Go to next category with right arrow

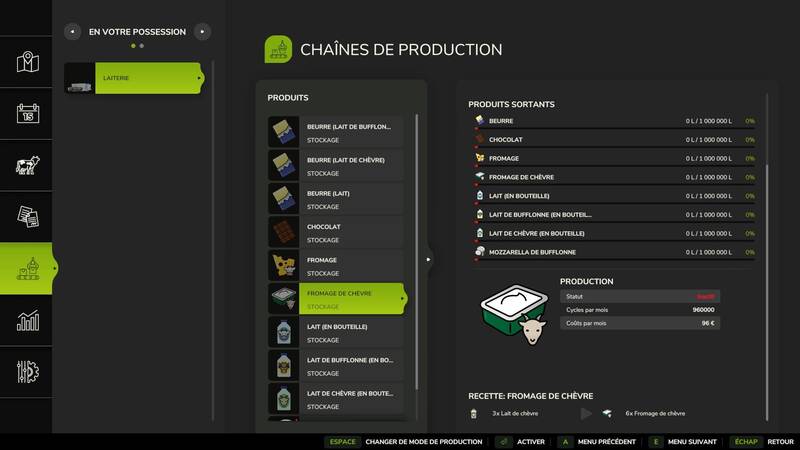click(203, 32)
